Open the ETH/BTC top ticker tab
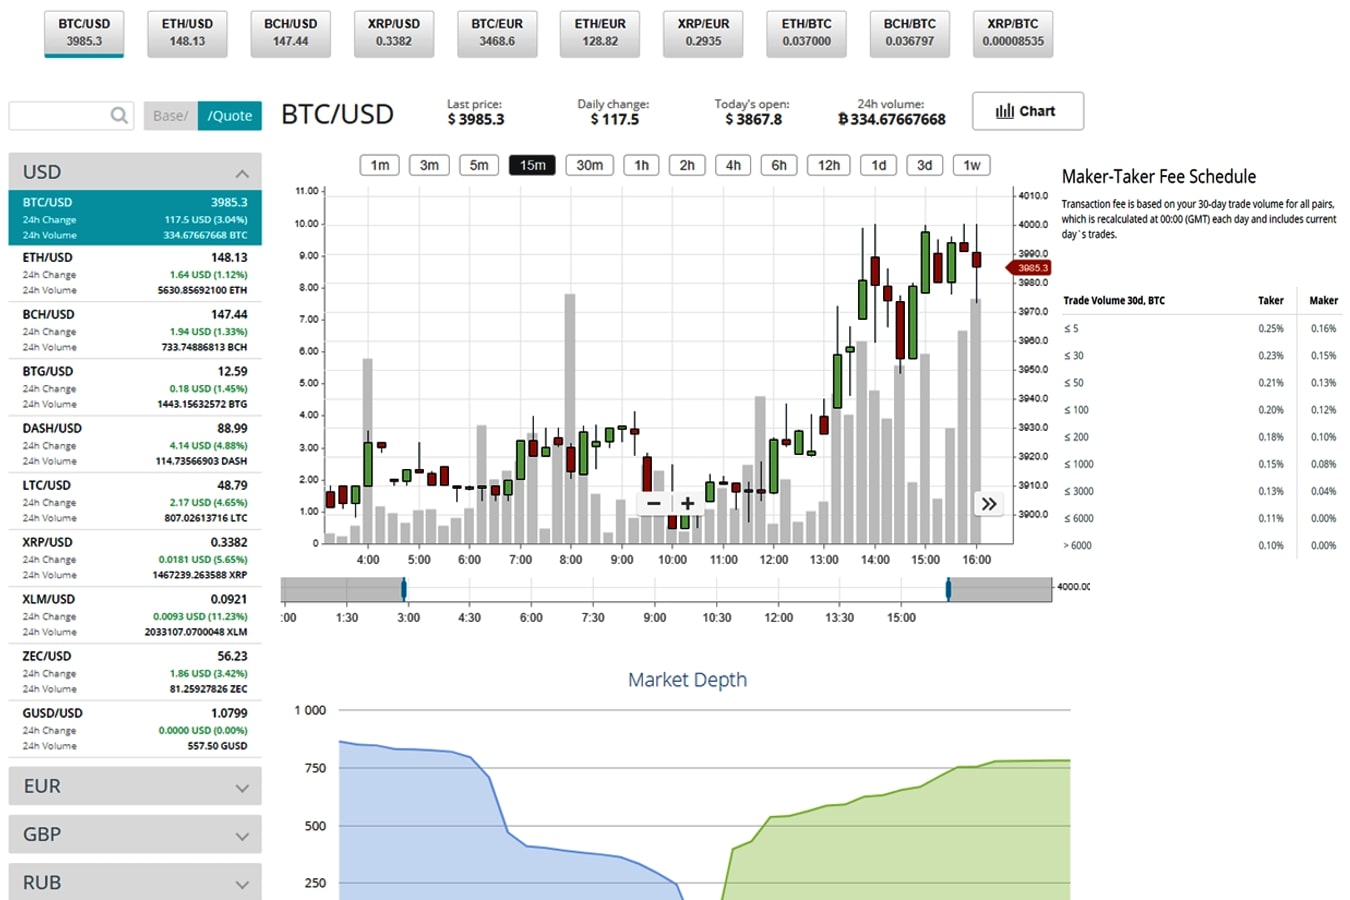The image size is (1350, 900). (x=807, y=33)
